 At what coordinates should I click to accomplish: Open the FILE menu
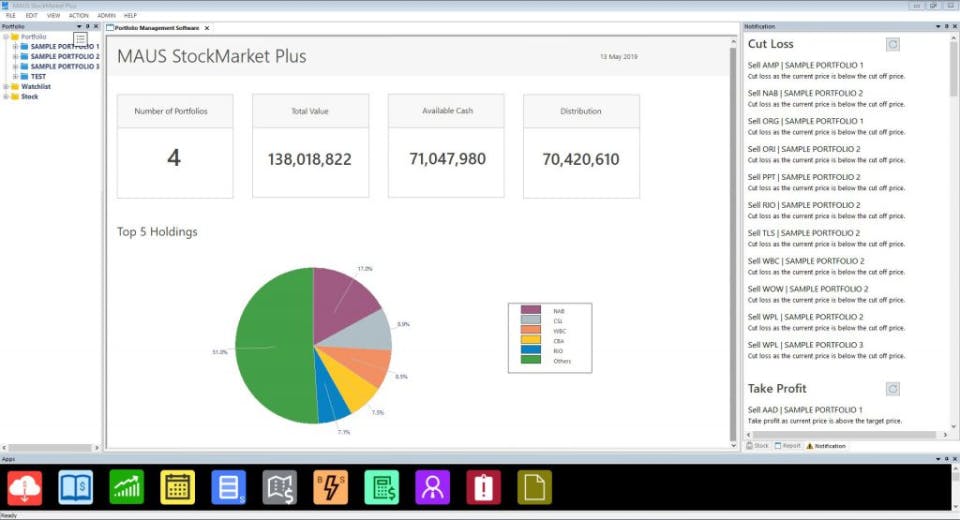(10, 15)
